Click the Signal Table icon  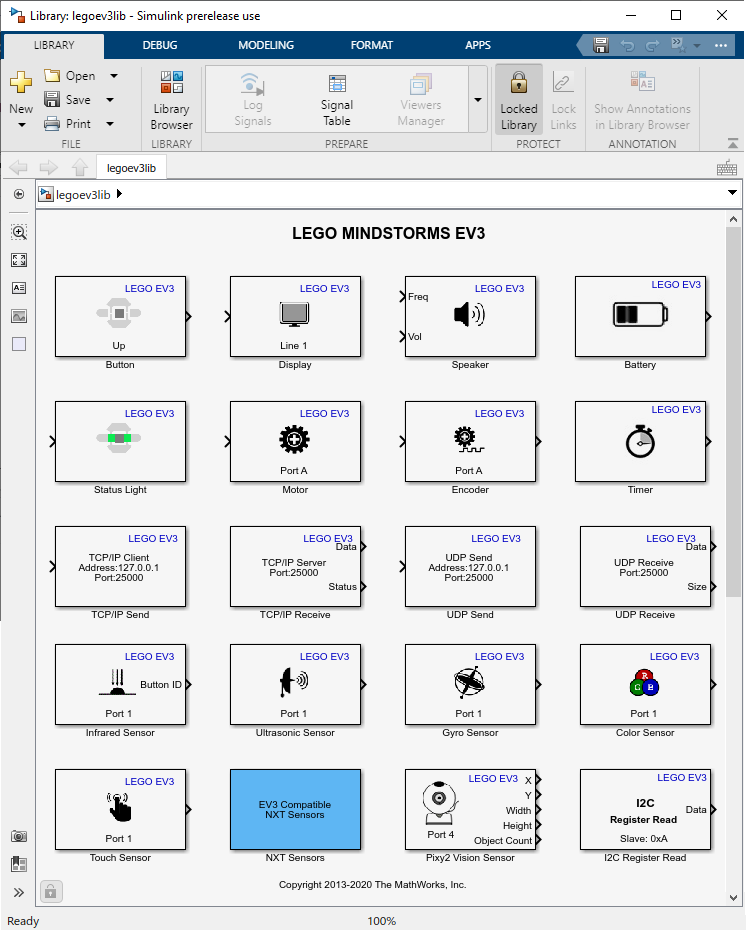[337, 98]
